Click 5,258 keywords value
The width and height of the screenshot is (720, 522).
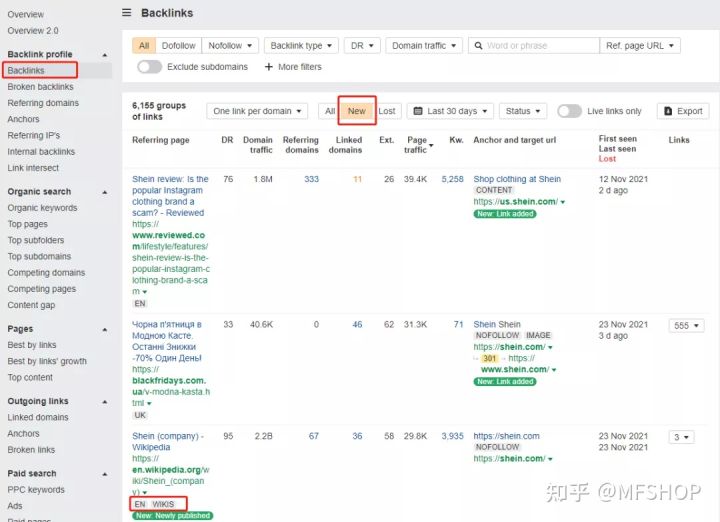coord(452,179)
